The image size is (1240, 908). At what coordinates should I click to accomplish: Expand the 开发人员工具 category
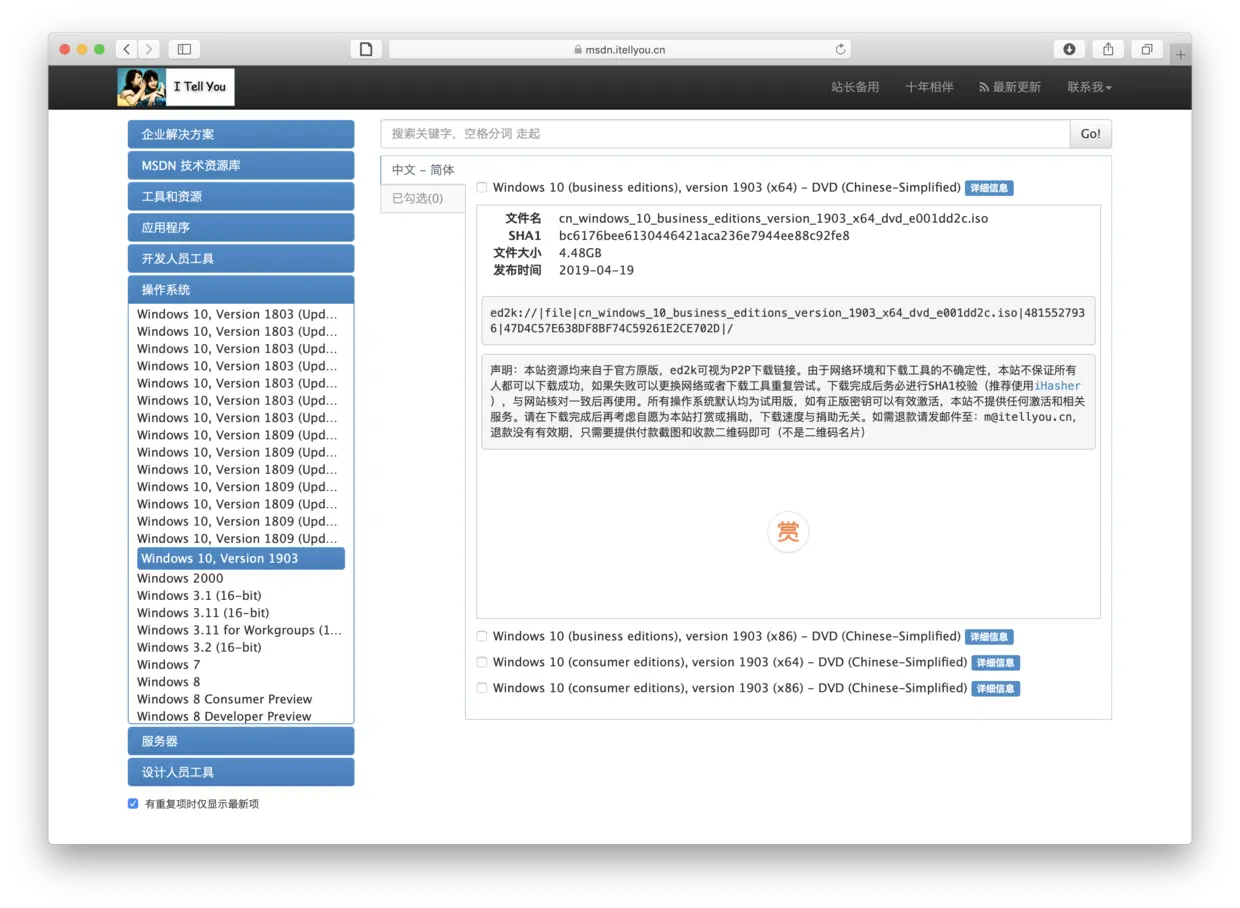(x=241, y=258)
